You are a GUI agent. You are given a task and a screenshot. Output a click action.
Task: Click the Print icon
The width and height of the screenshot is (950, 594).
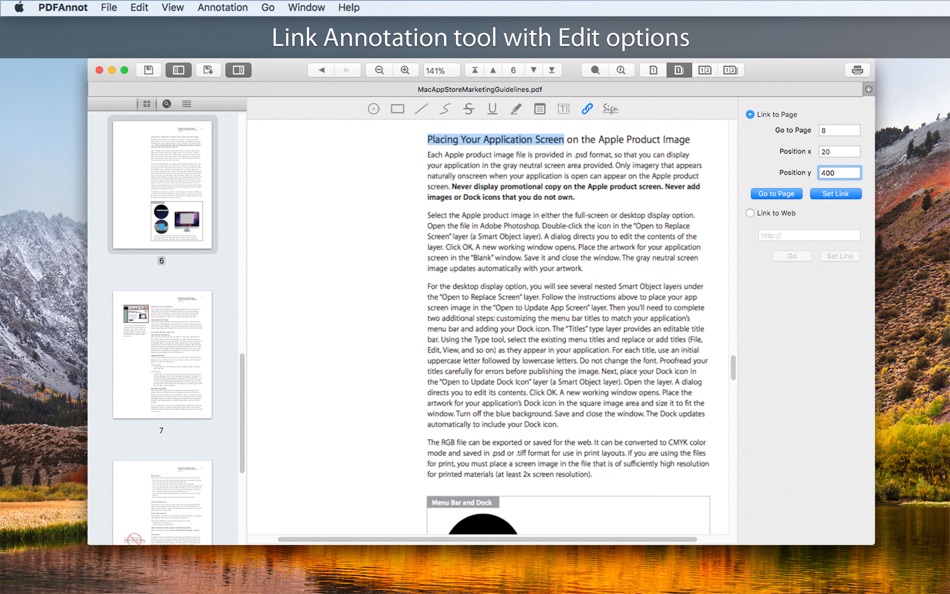click(x=857, y=70)
